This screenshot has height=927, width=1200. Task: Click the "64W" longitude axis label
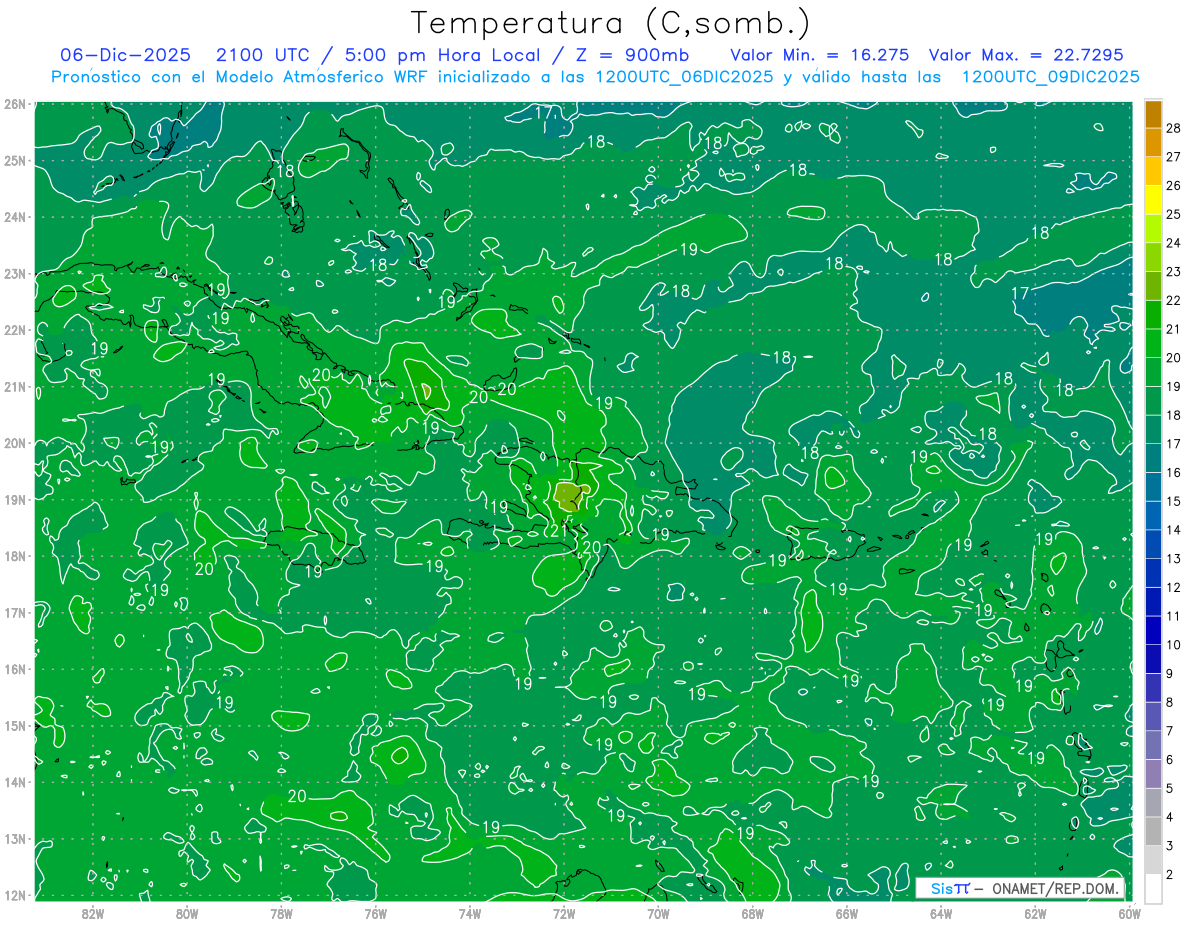[x=941, y=913]
